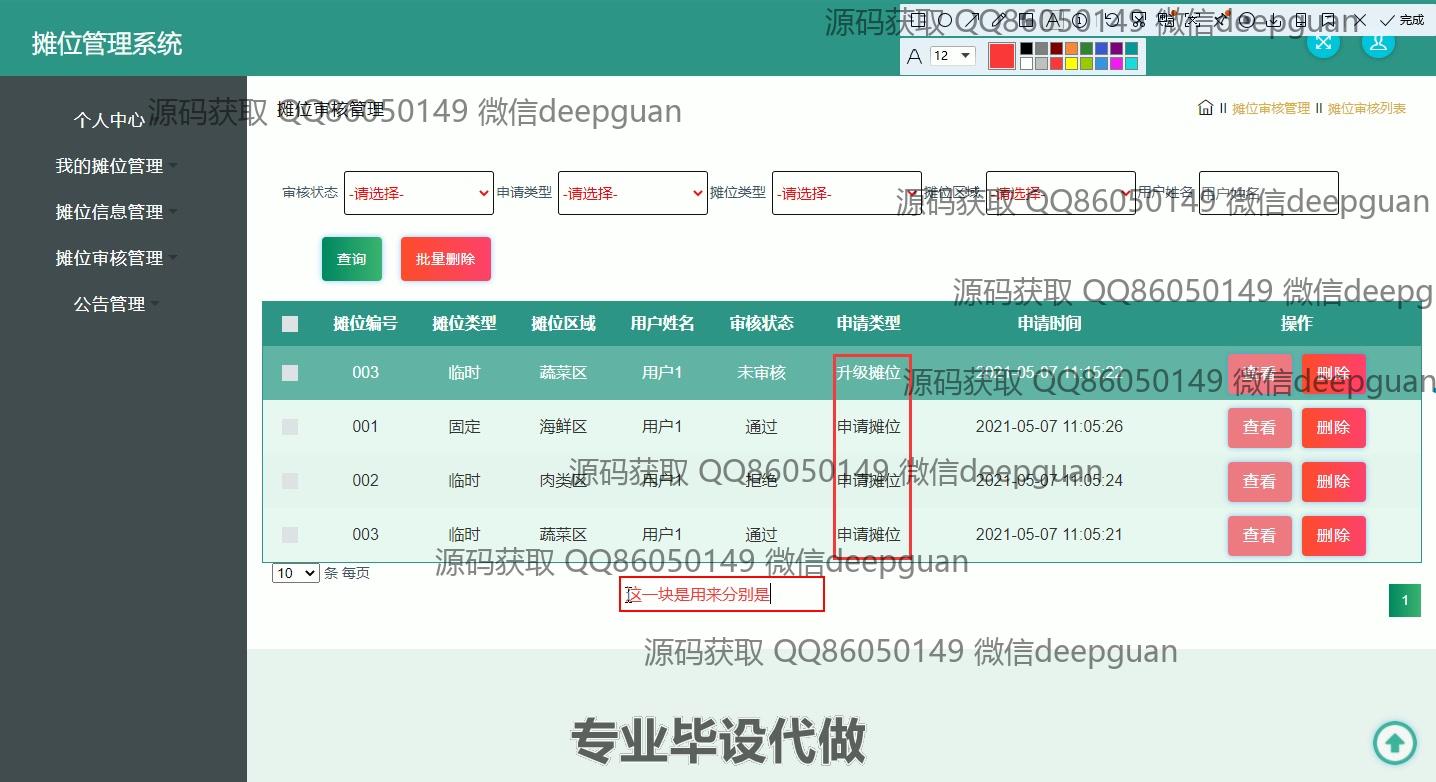
Task: Click the 批量删除 button
Action: (445, 259)
